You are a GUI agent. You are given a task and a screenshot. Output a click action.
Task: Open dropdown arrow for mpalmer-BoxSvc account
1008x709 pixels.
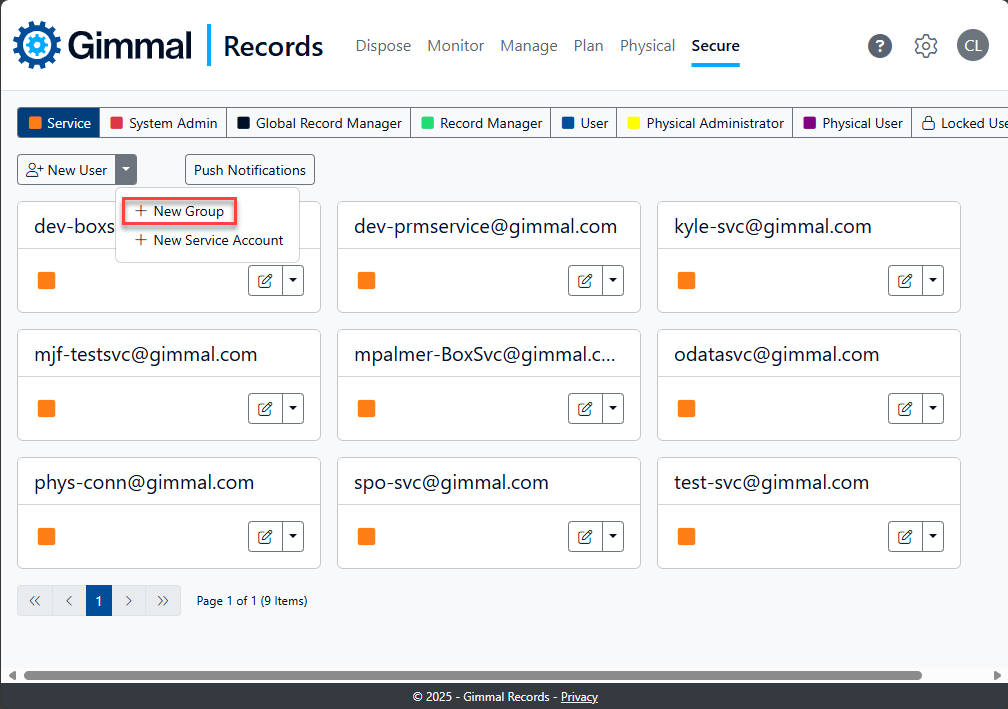click(612, 408)
